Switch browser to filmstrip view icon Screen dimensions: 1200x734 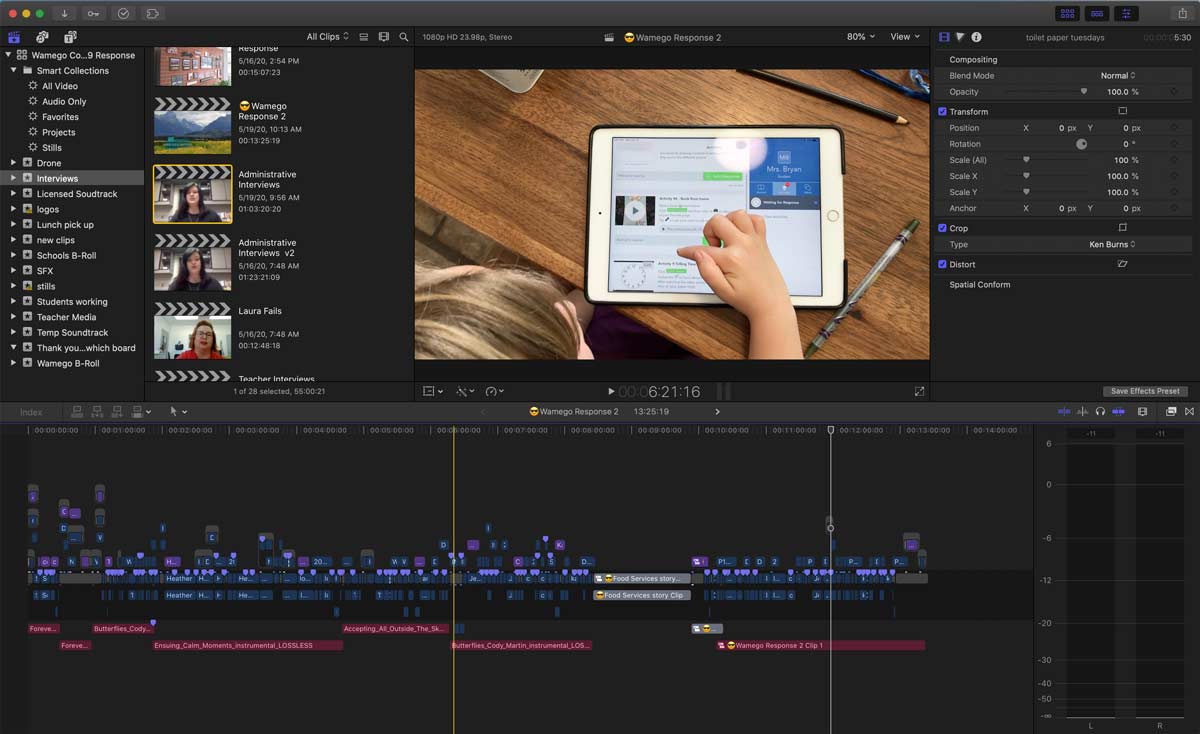(384, 37)
